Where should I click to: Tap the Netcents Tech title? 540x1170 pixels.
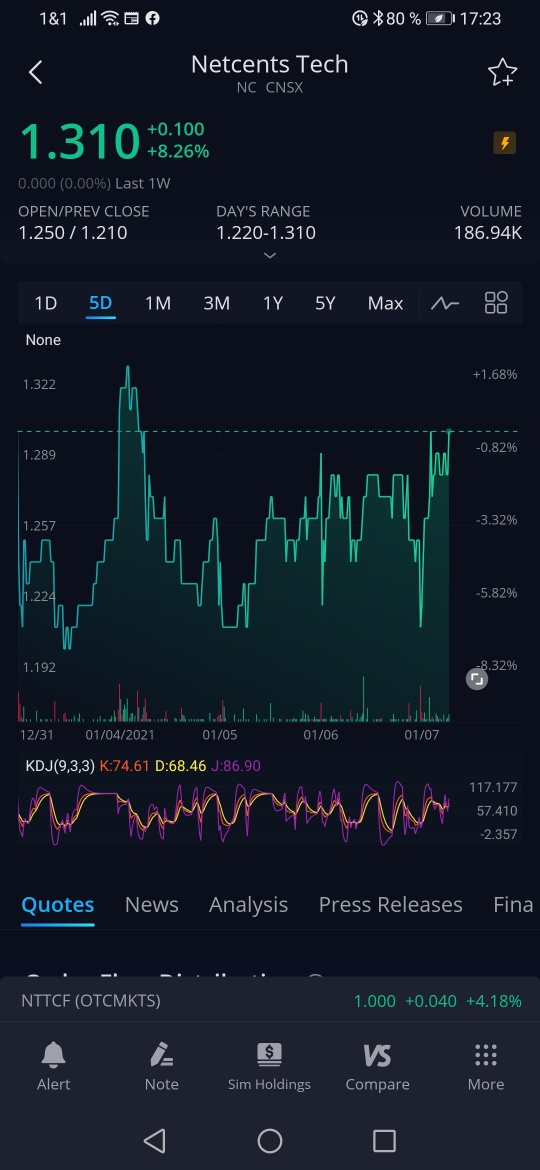point(269,64)
